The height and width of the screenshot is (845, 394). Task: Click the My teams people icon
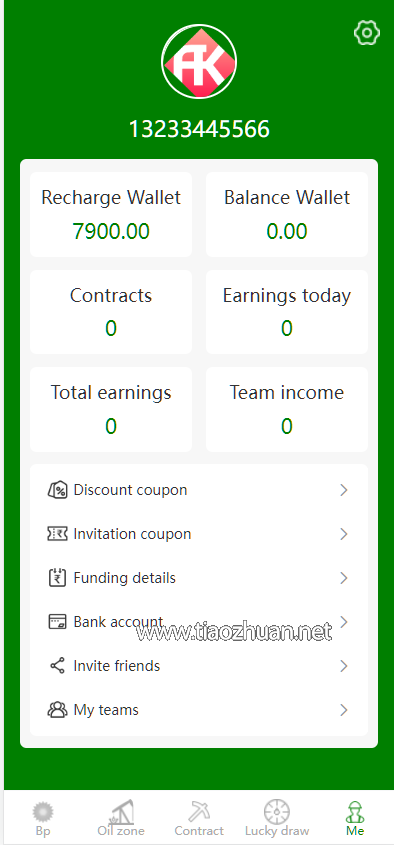(x=57, y=710)
